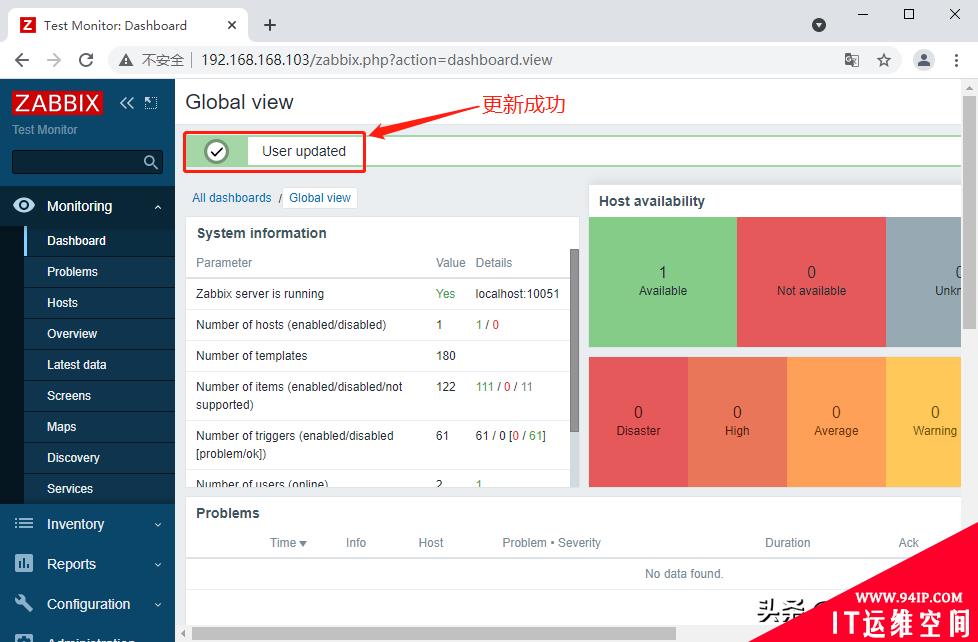
Task: Open Overview in Monitoring menu
Action: tap(100, 334)
